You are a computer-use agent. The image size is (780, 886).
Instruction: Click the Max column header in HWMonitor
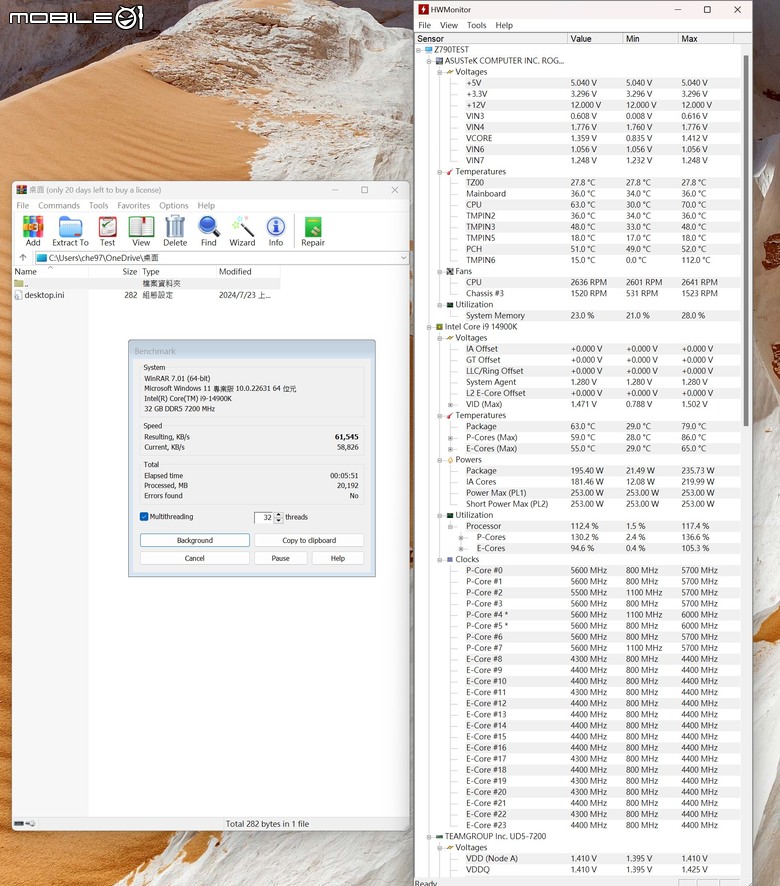(x=705, y=38)
